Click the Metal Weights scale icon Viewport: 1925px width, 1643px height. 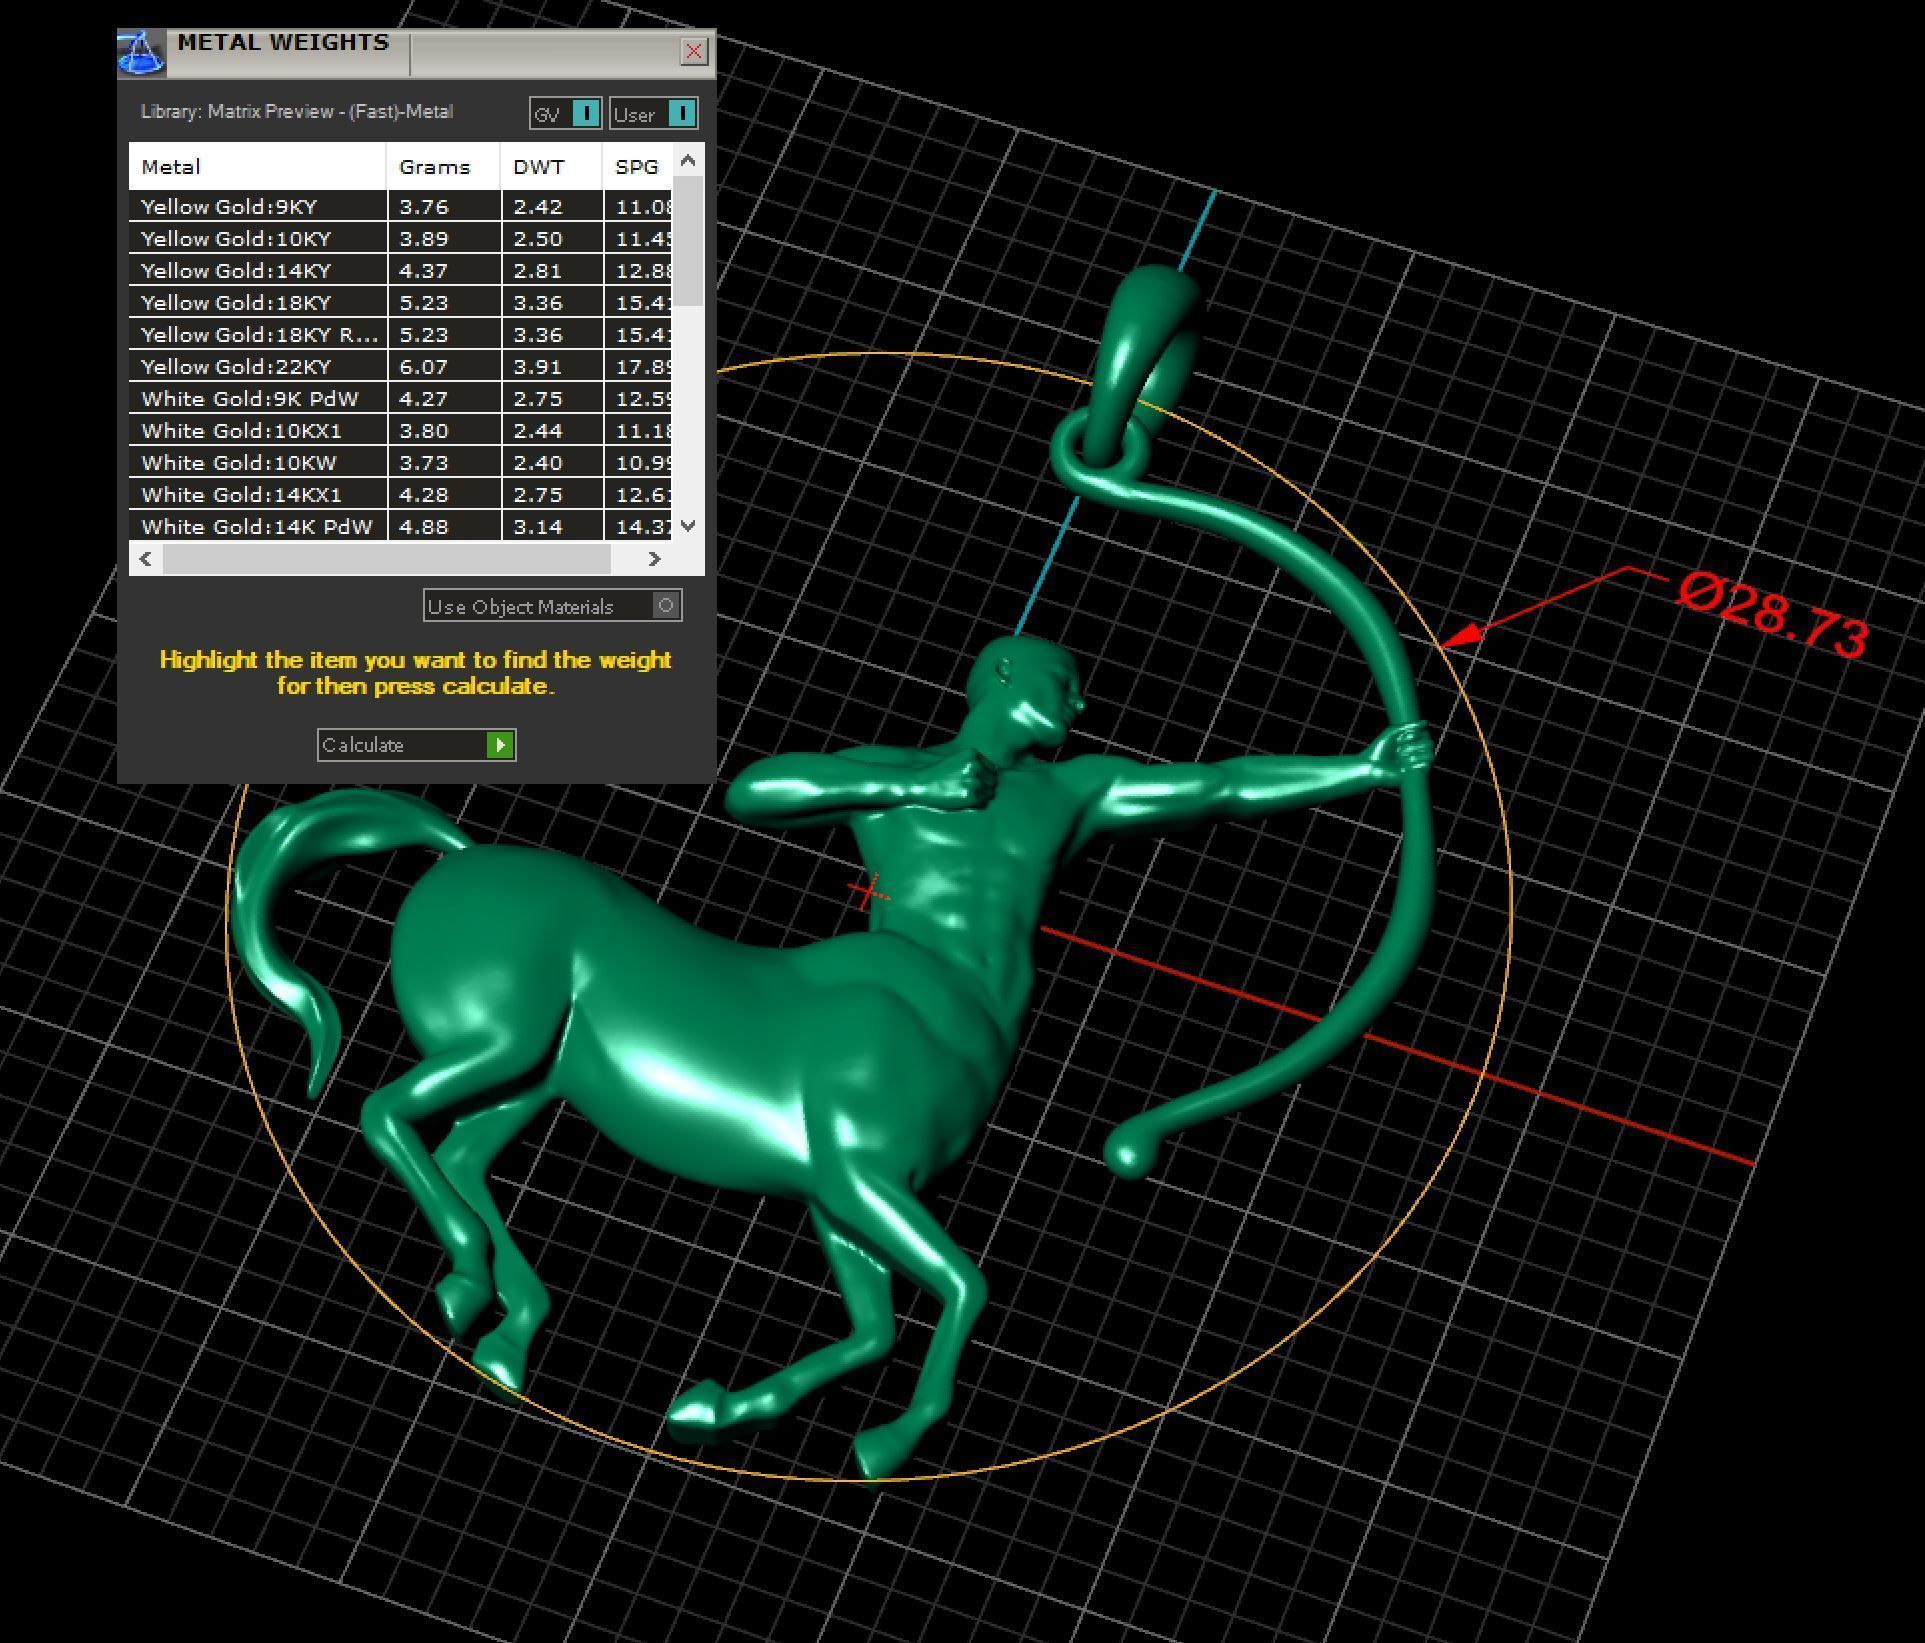pyautogui.click(x=141, y=53)
